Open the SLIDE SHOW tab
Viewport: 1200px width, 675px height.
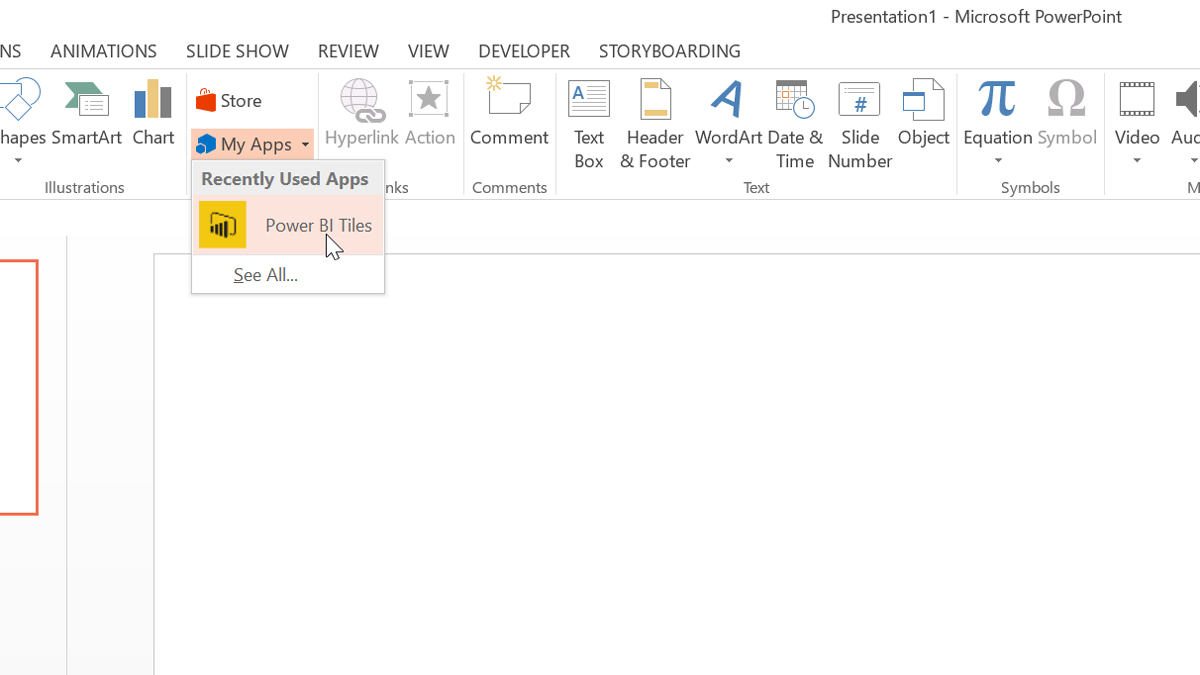pyautogui.click(x=237, y=51)
